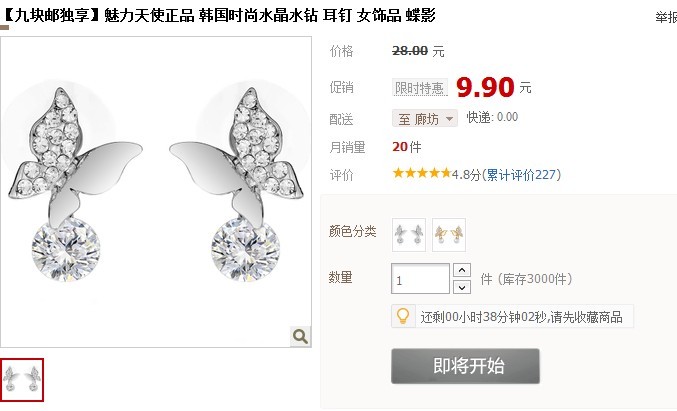Image resolution: width=677 pixels, height=411 pixels.
Task: Open the 至 廊坊 delivery destination dropdown
Action: click(425, 118)
